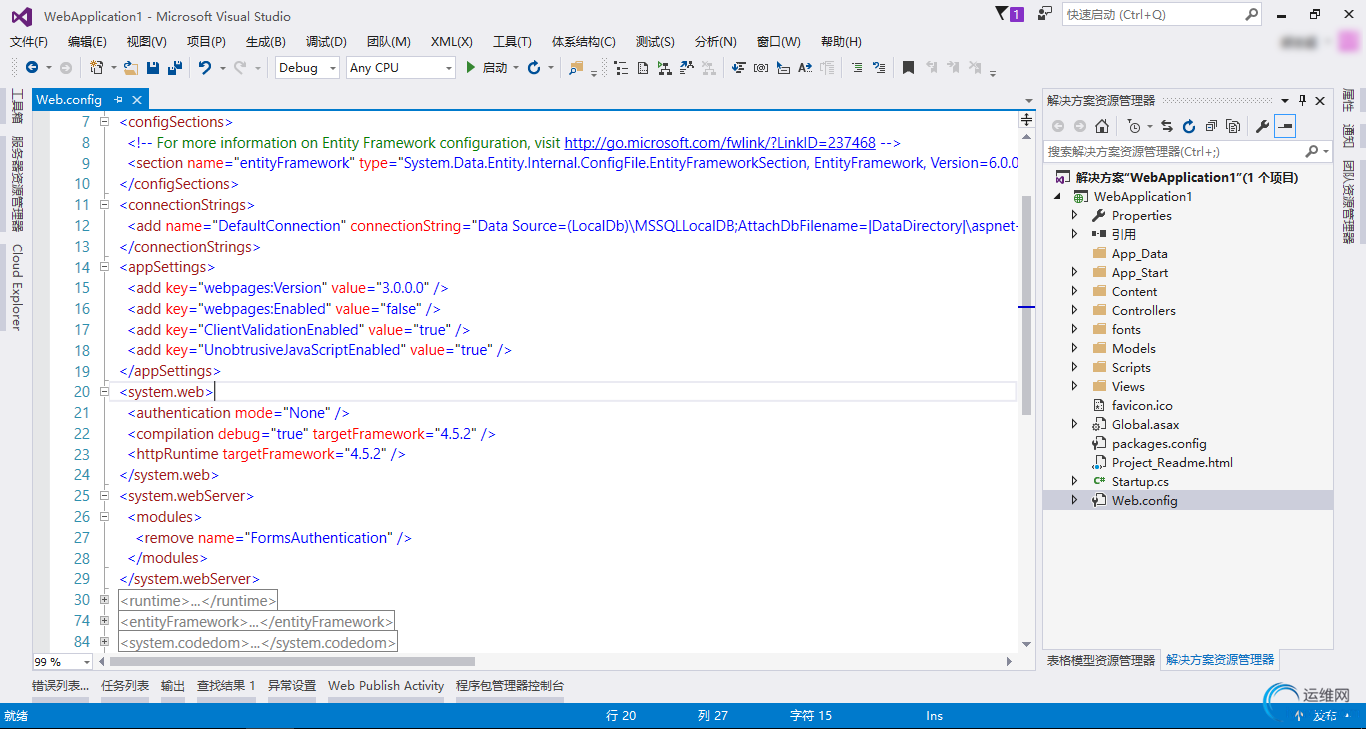Image resolution: width=1366 pixels, height=729 pixels.
Task: Click the Navigate Backward arrow in toolbar
Action: point(32,68)
